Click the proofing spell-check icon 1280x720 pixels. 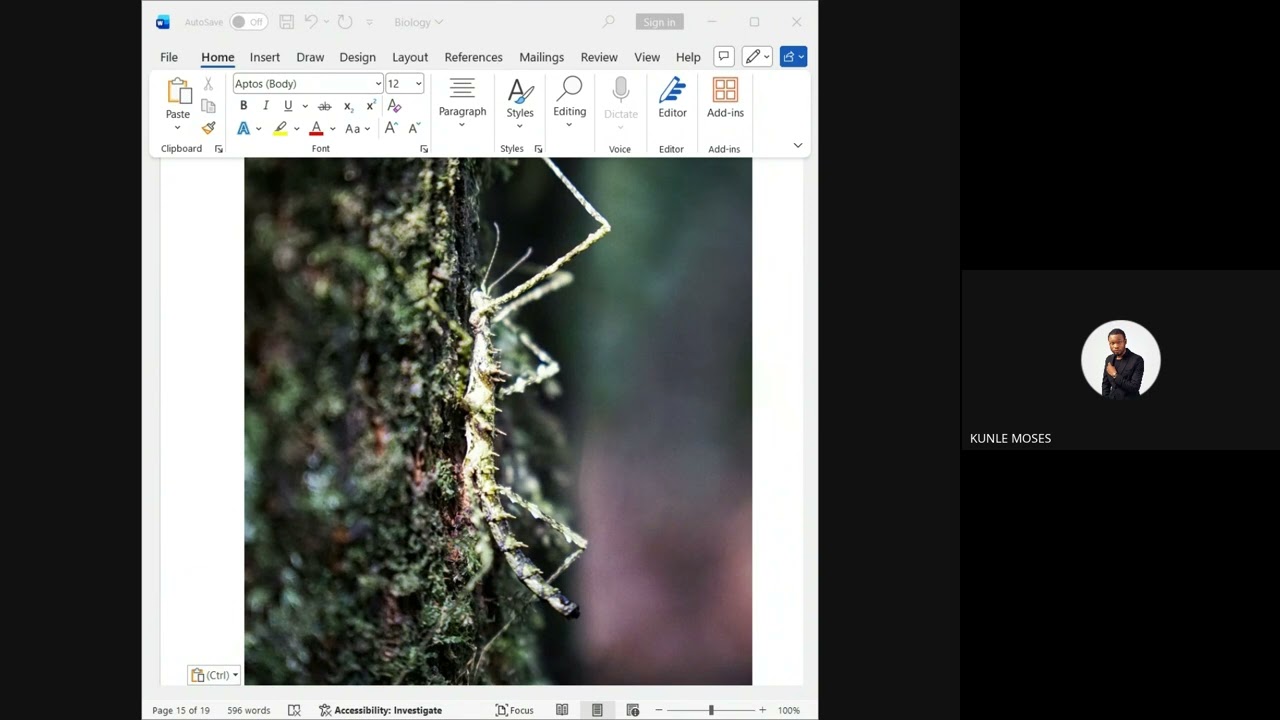pos(294,710)
